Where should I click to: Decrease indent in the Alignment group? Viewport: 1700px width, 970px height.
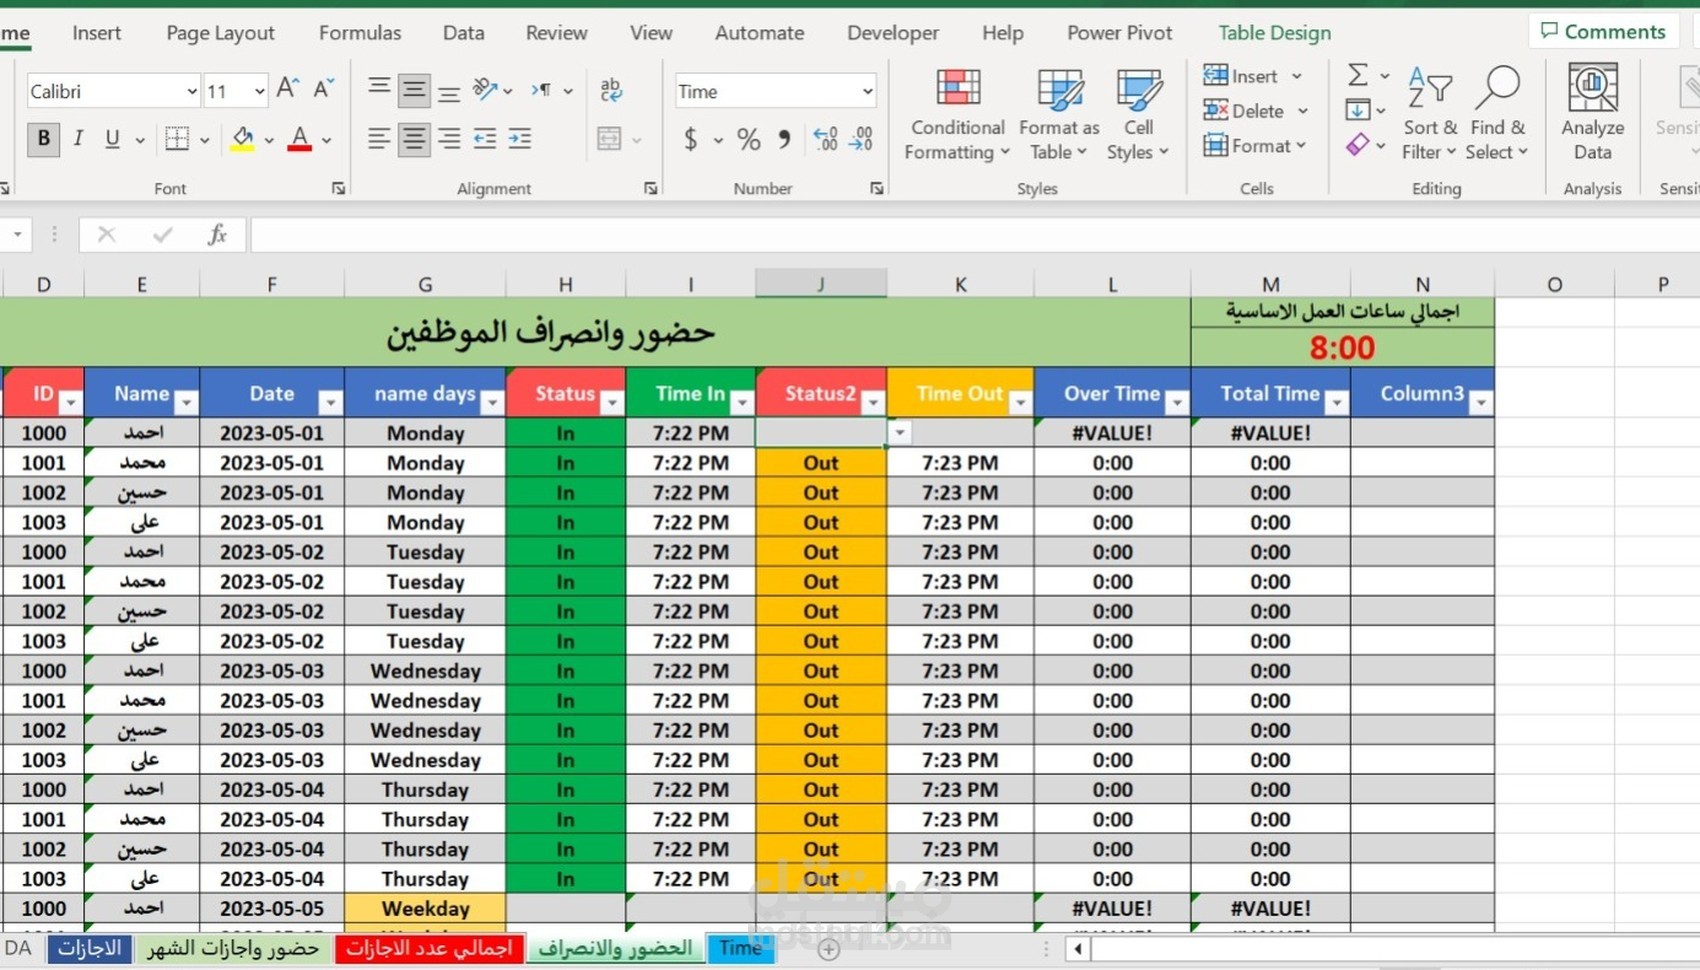pyautogui.click(x=485, y=139)
